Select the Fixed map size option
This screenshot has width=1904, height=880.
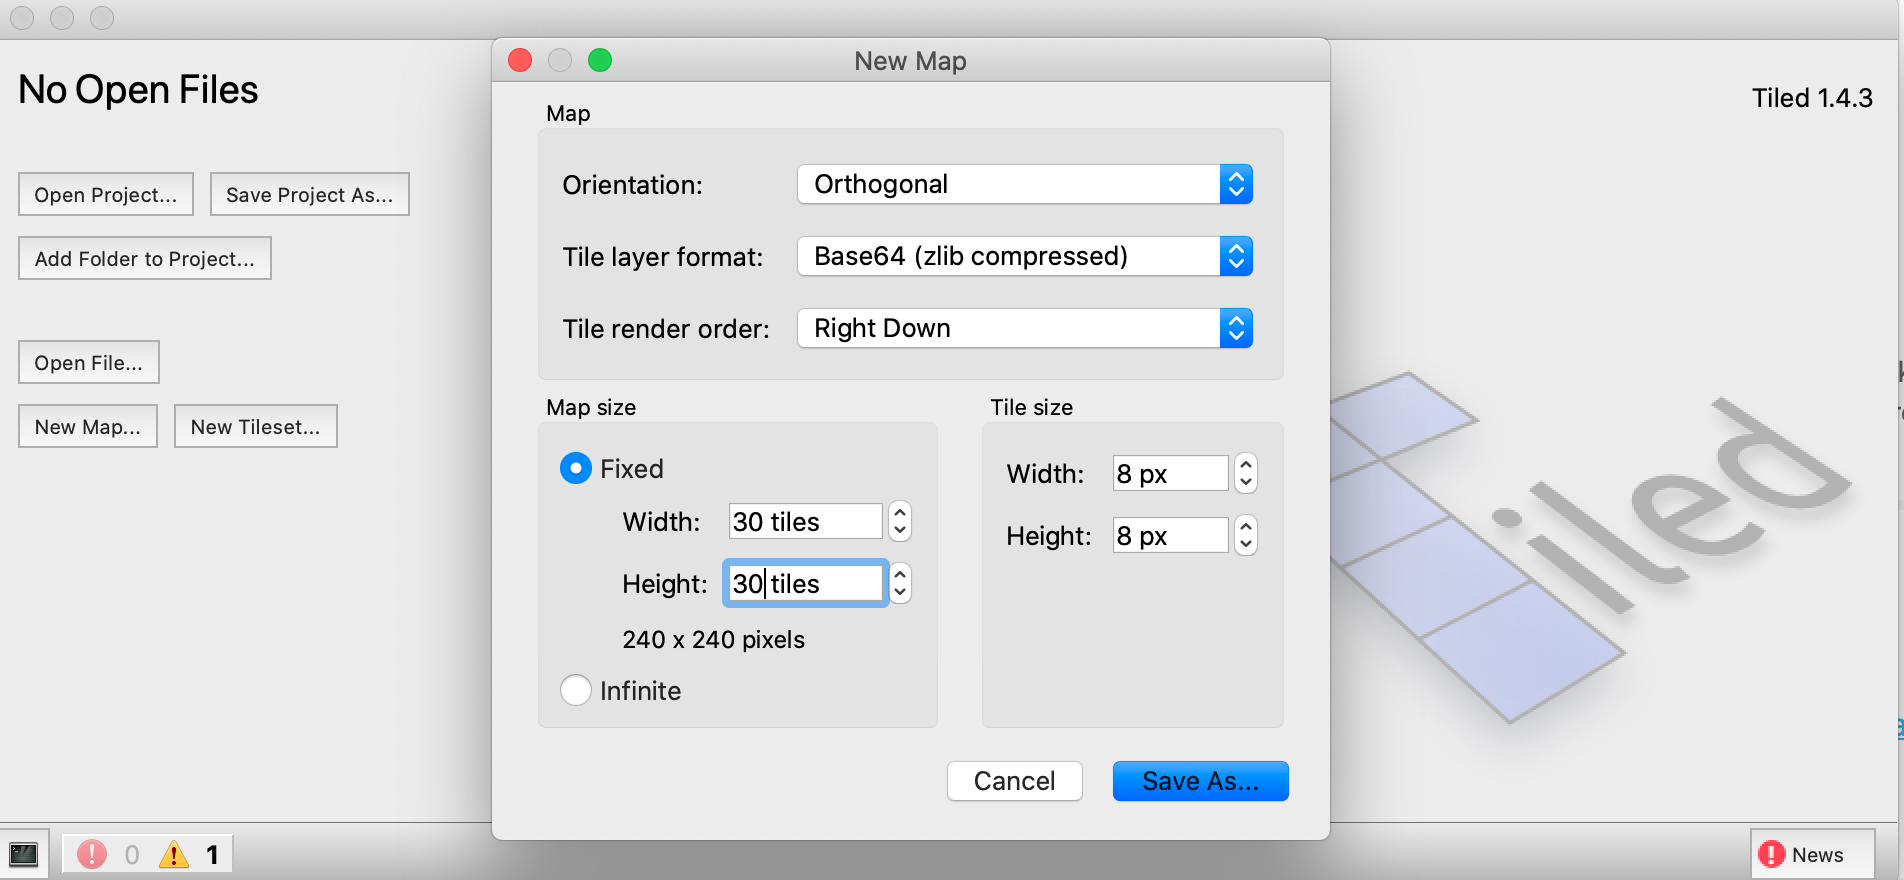coord(576,468)
